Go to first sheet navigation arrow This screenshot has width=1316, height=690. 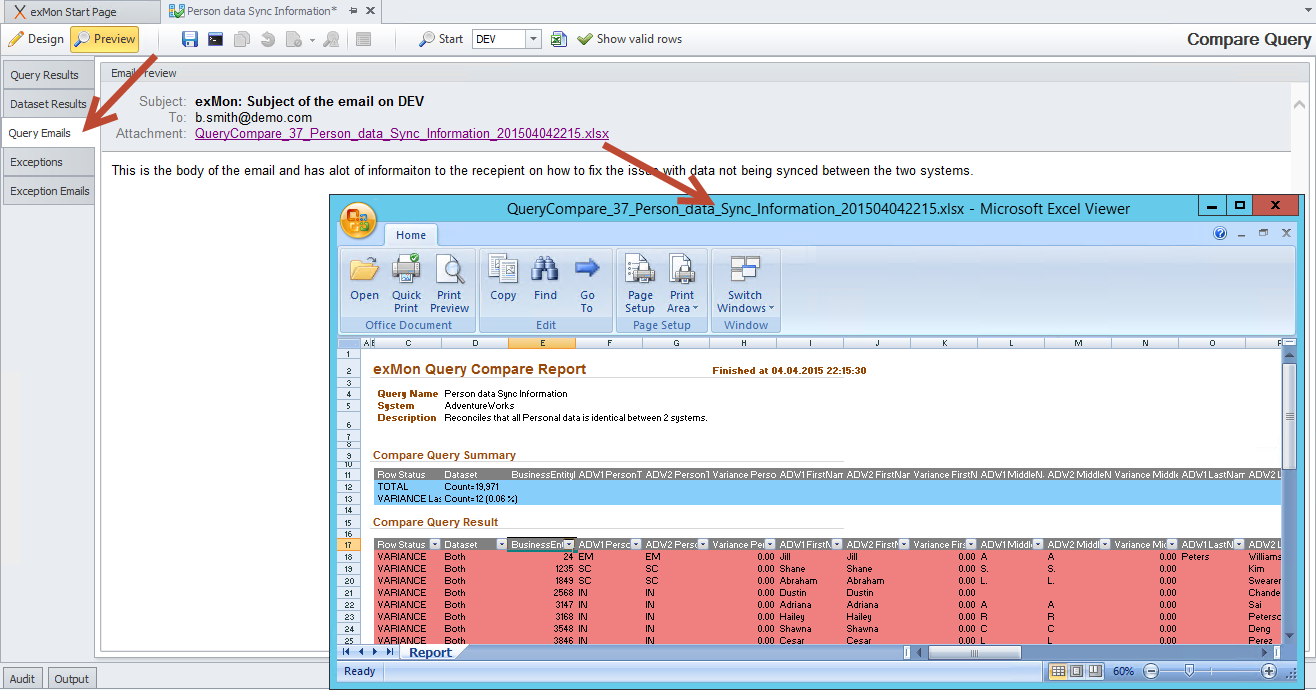(346, 652)
